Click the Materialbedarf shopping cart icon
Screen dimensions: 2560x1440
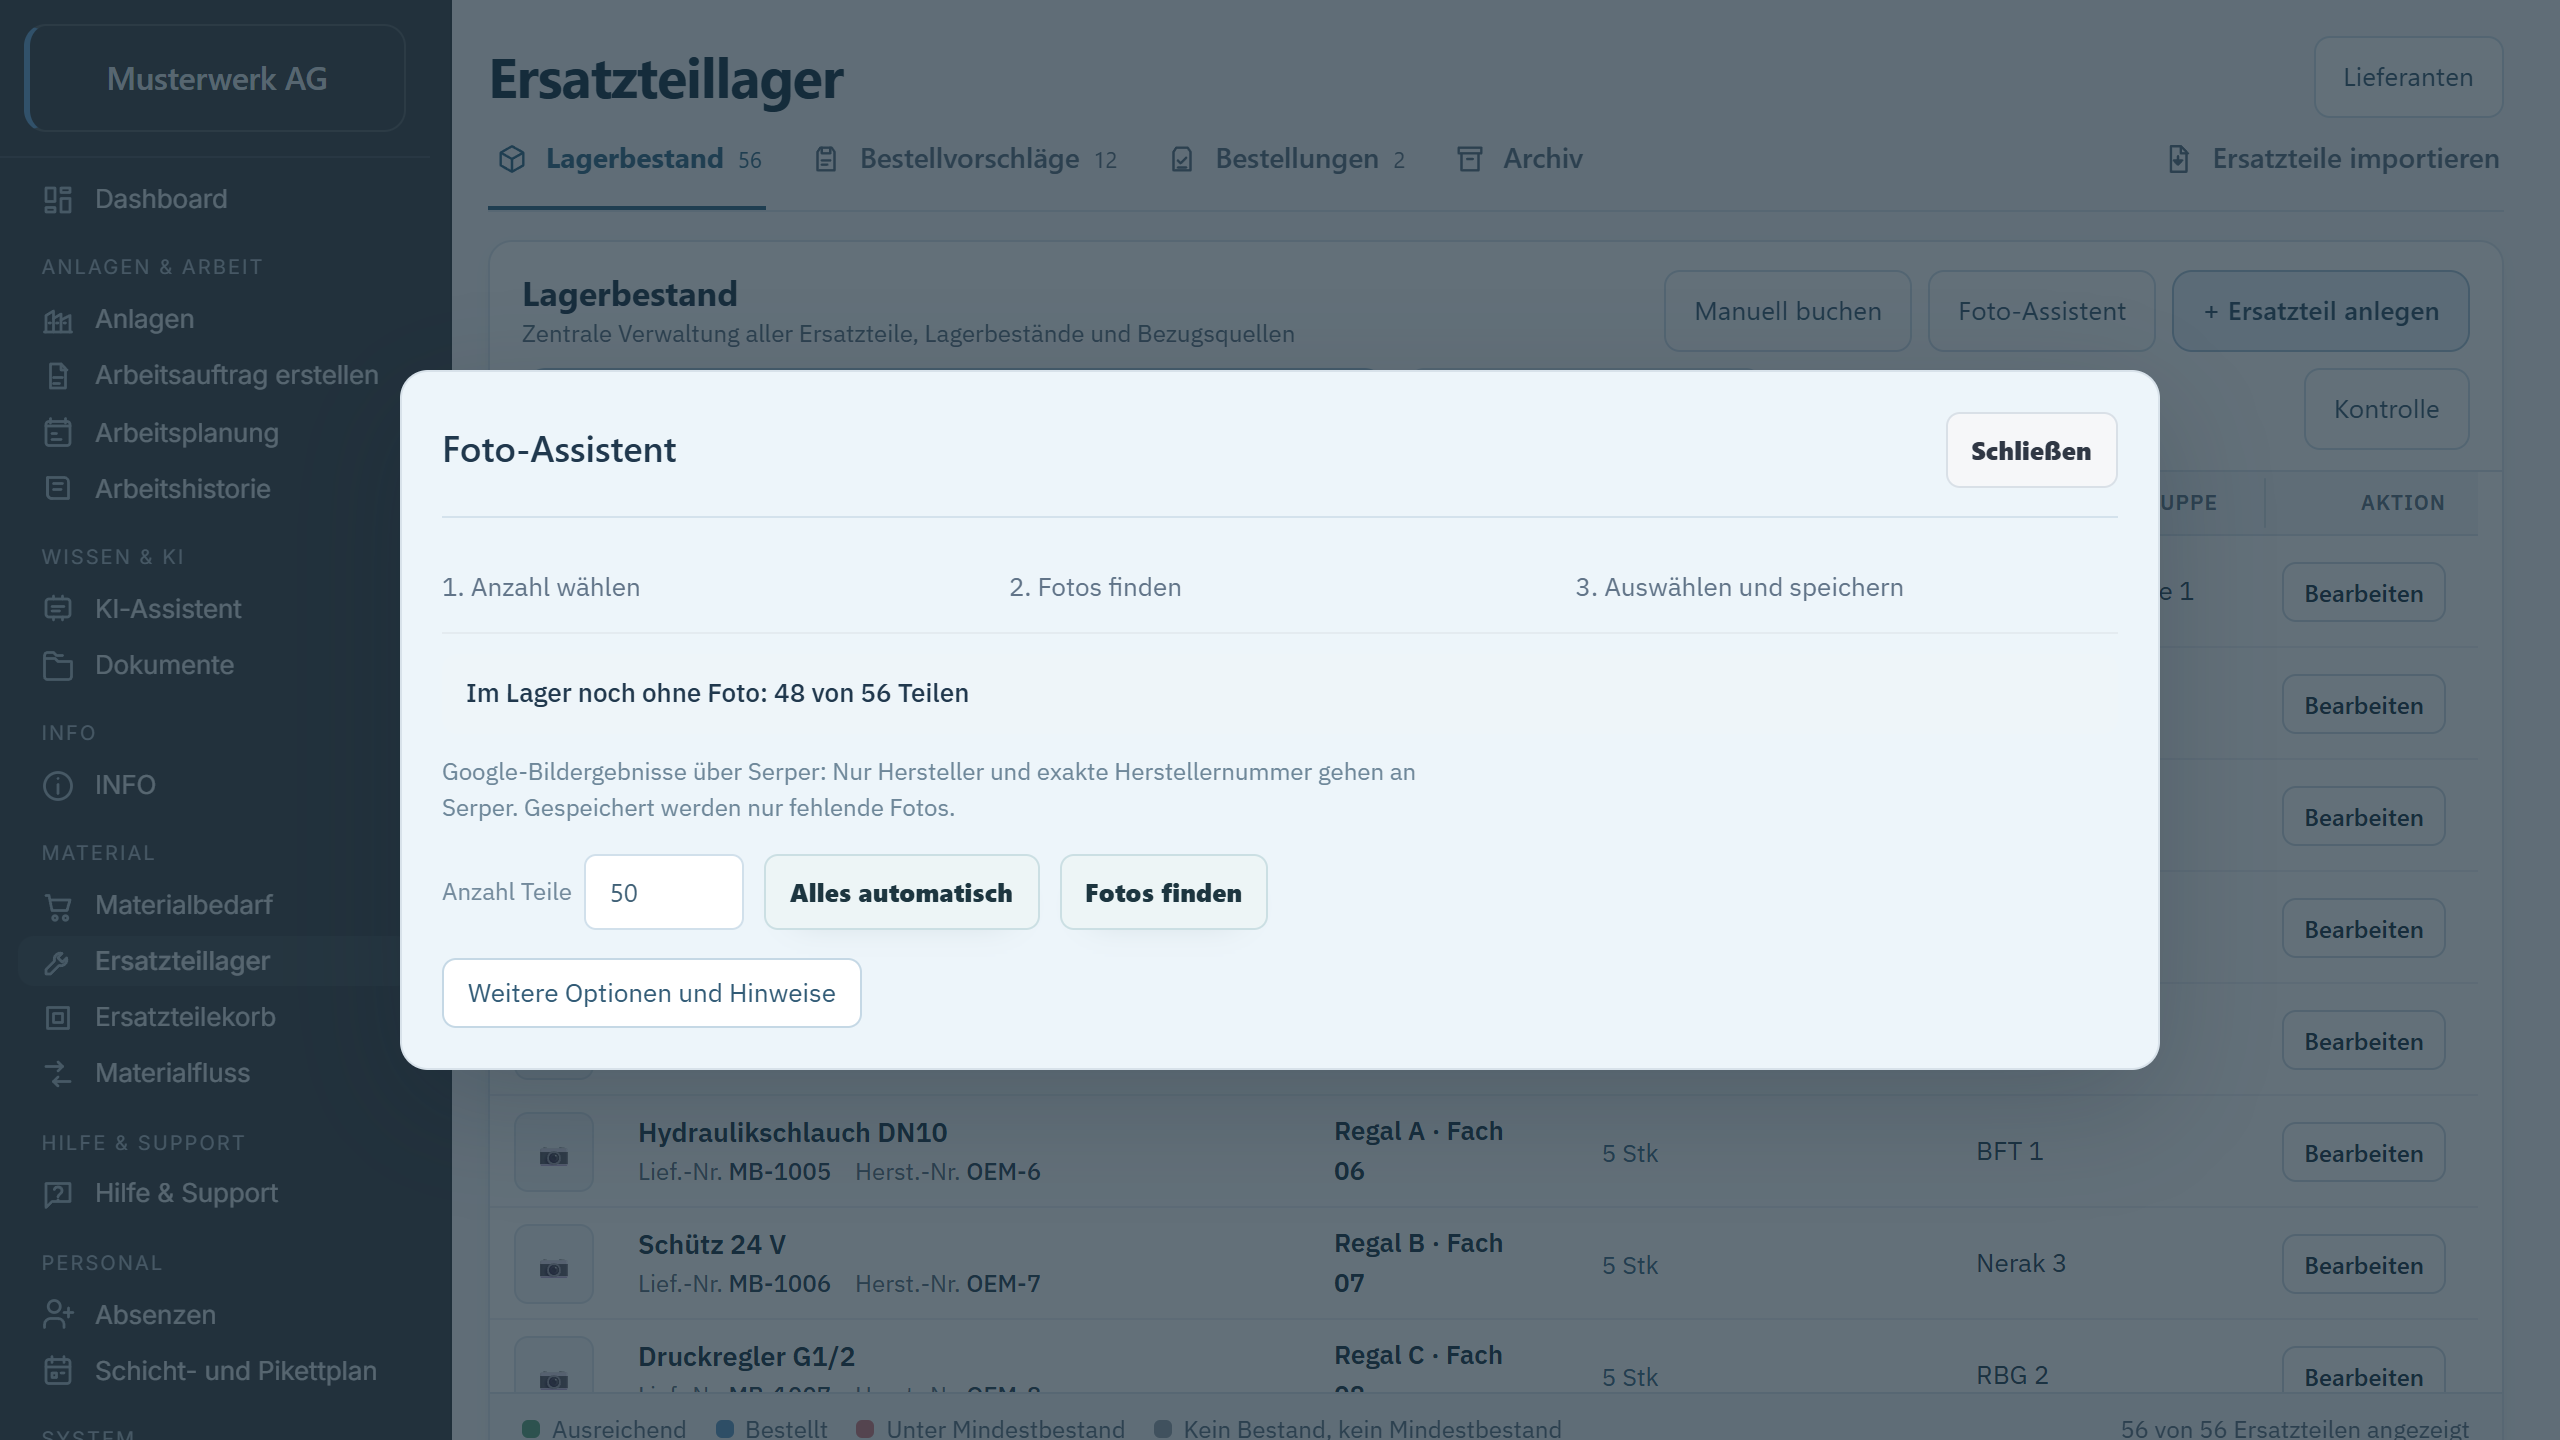click(58, 906)
